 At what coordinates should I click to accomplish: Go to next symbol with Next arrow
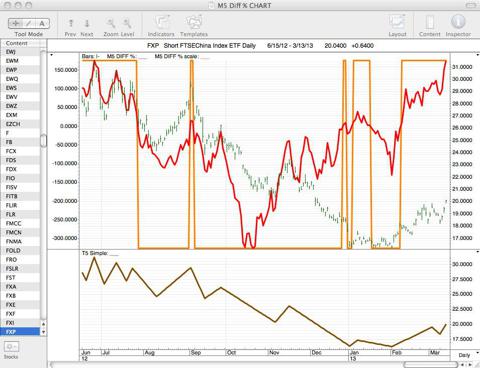coord(87,23)
